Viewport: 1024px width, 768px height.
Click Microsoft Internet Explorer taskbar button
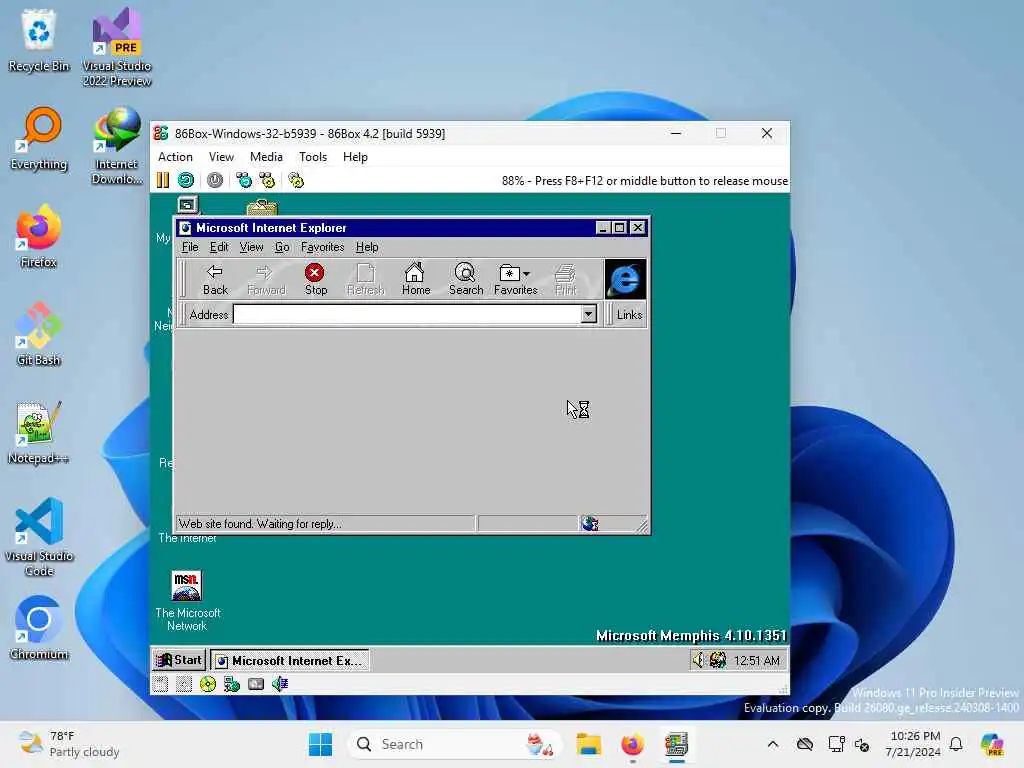coord(290,661)
